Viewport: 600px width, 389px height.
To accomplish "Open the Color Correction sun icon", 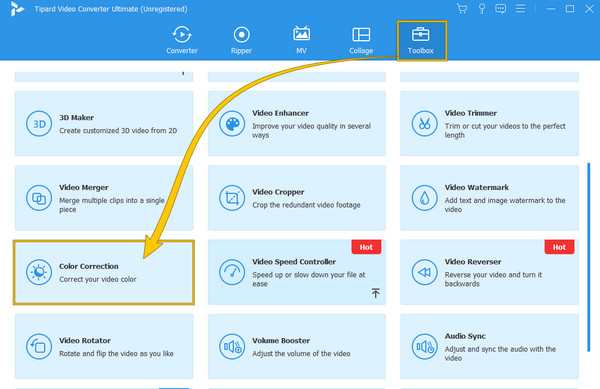I will [39, 272].
